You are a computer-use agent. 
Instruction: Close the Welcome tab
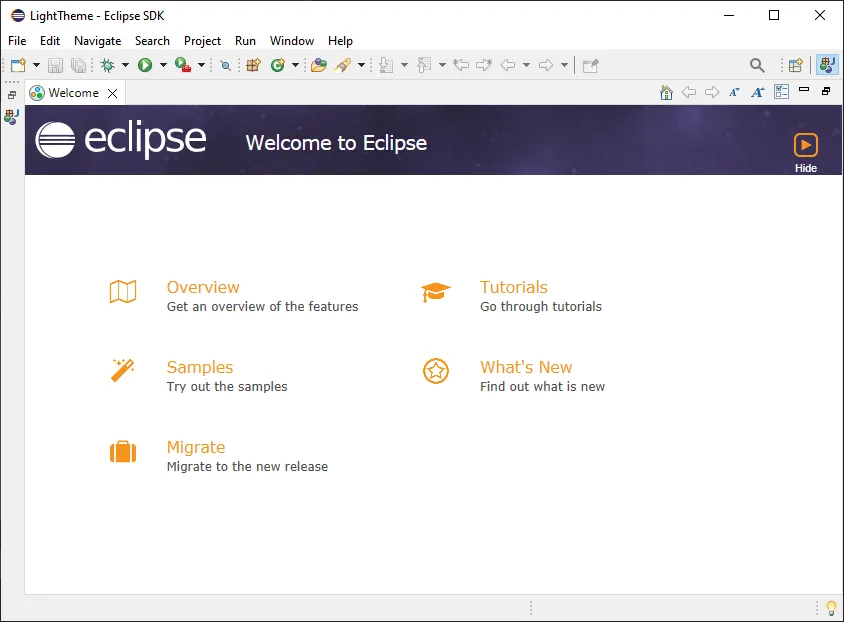[x=112, y=94]
